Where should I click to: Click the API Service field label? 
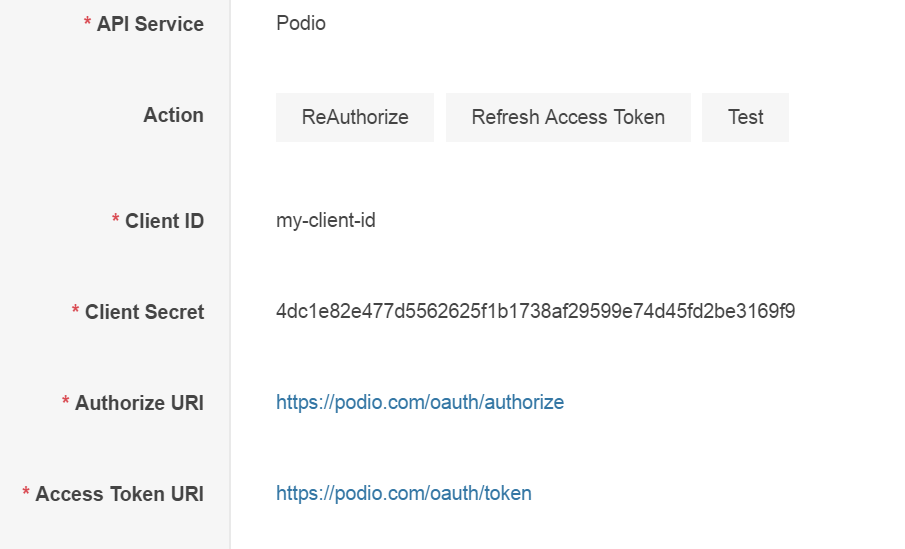[x=150, y=24]
